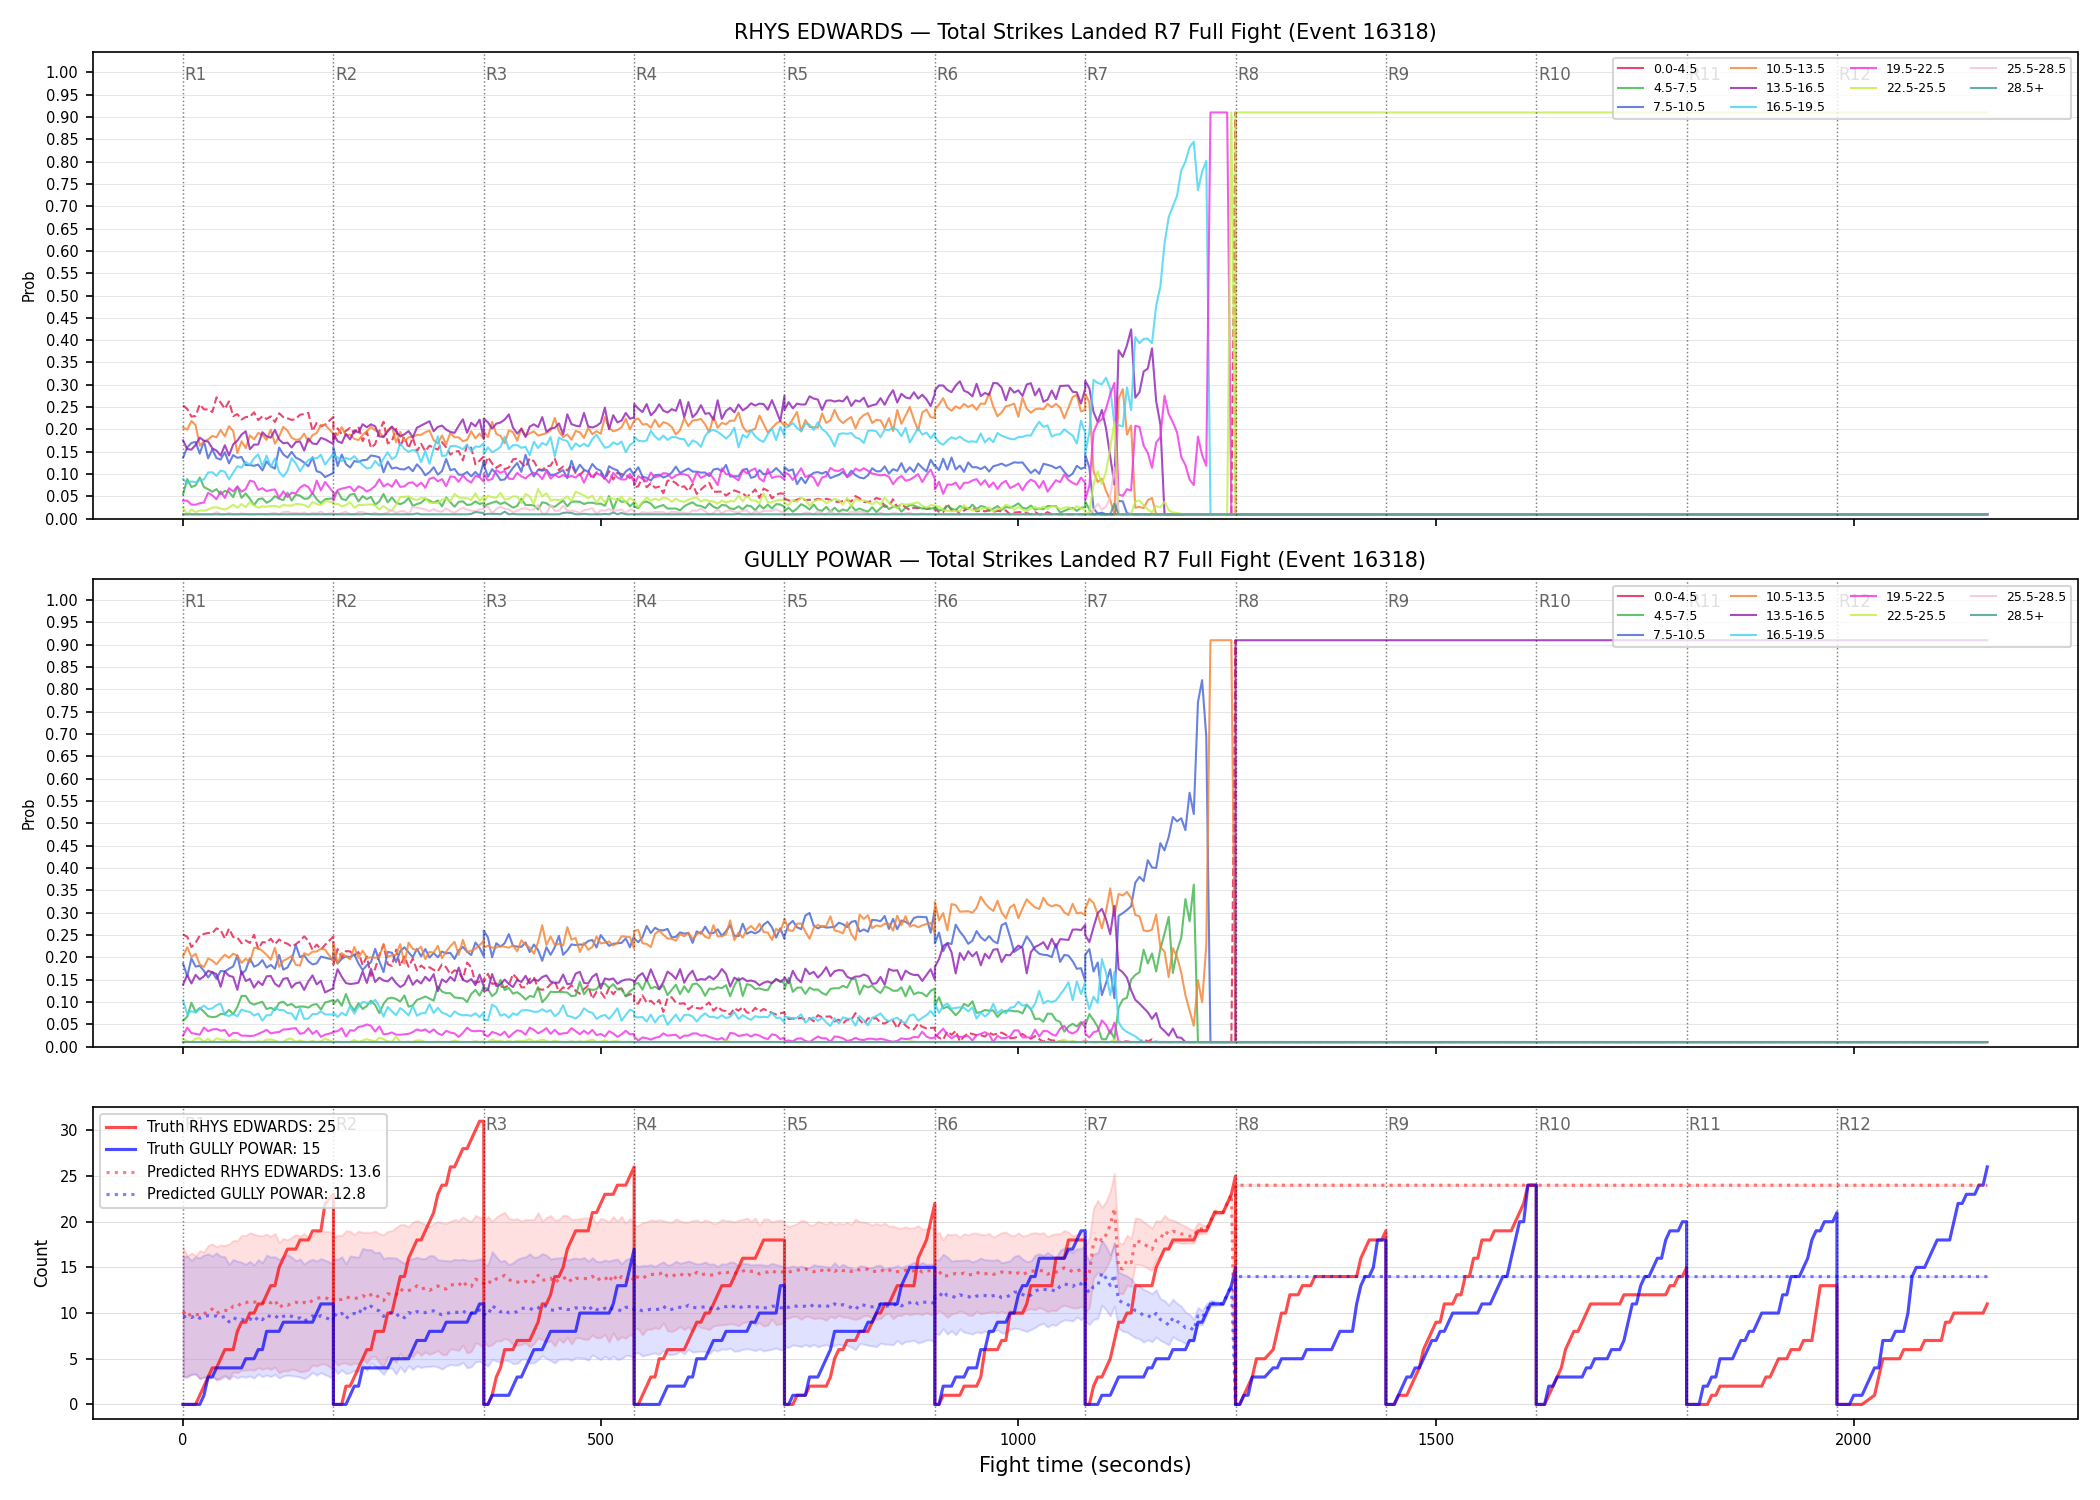This screenshot has height=1500, width=2100.
Task: Click the RHYS EDWARDS chart title
Action: tap(1085, 32)
